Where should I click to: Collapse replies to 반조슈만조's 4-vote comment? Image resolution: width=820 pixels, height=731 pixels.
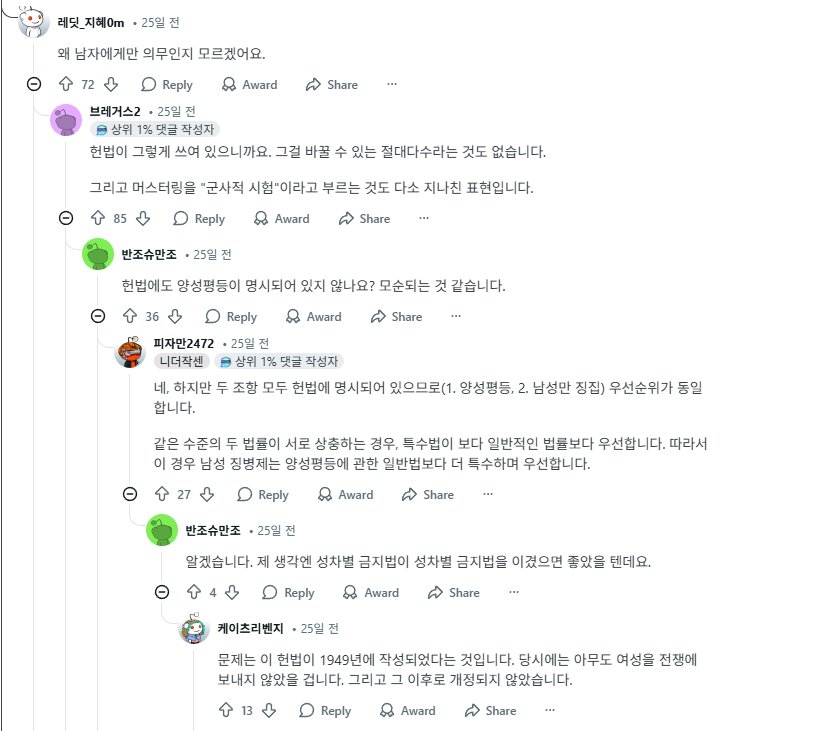[162, 593]
